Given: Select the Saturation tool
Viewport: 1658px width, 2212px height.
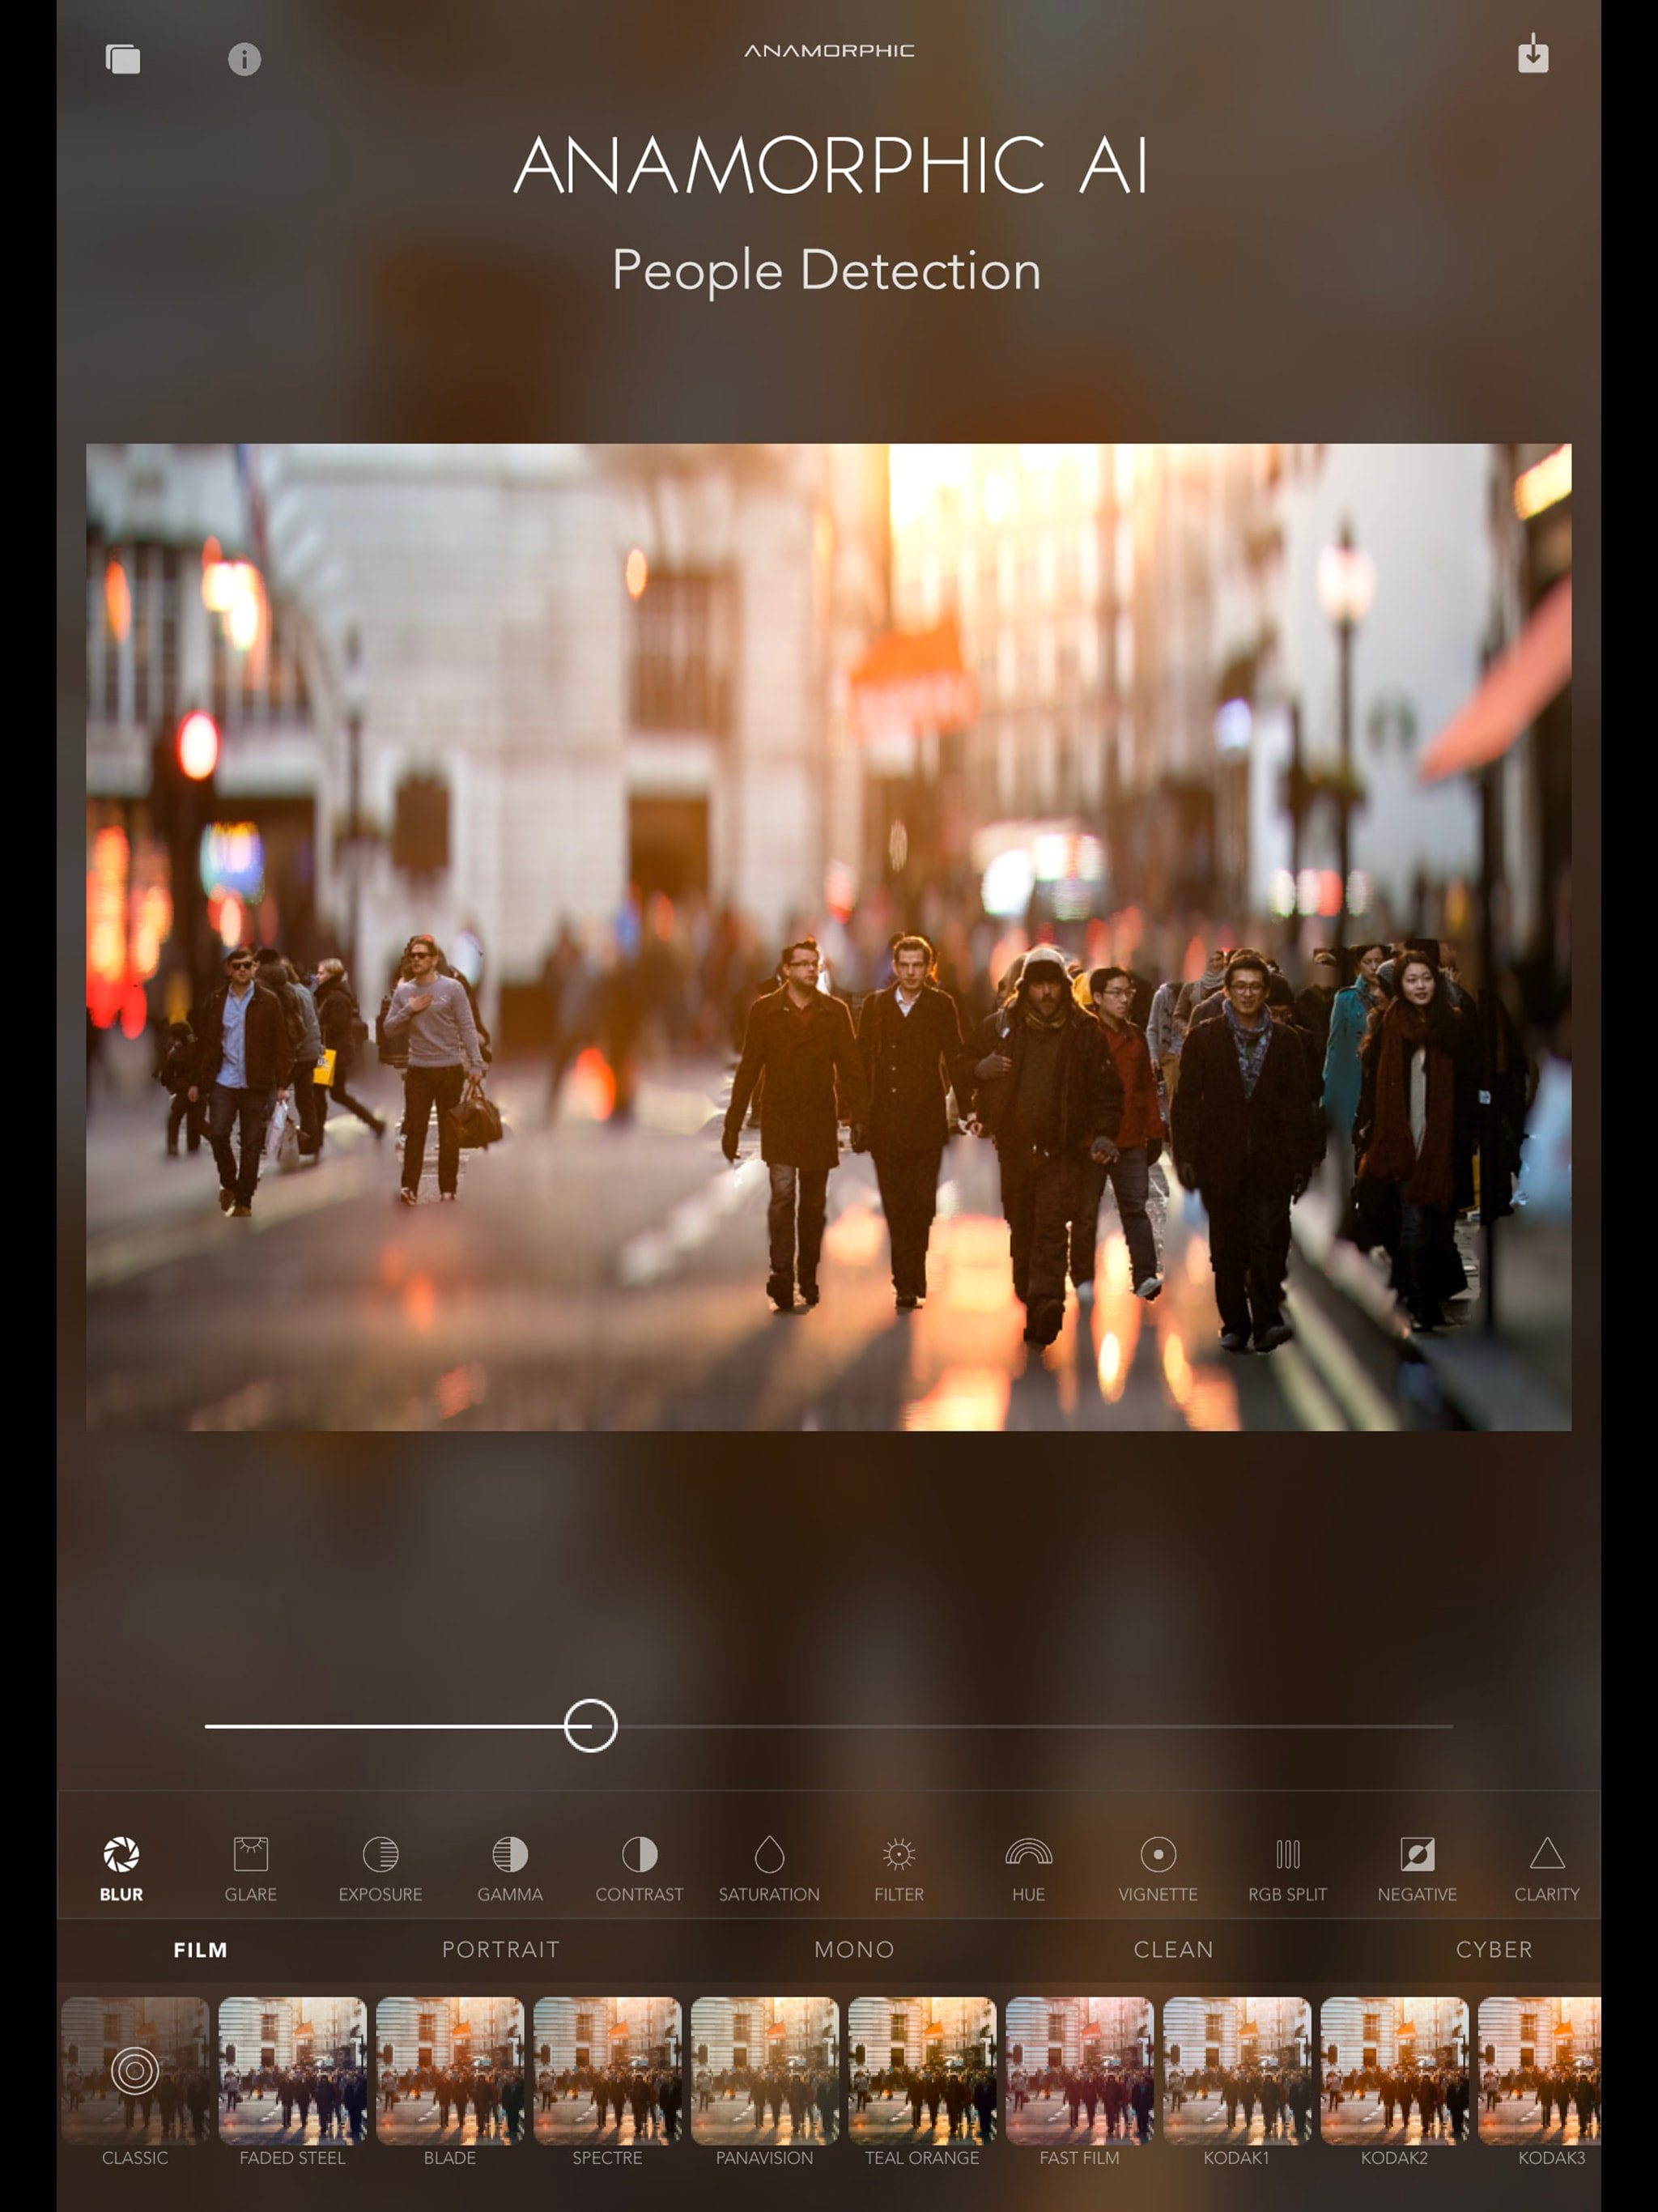Looking at the screenshot, I should click(x=769, y=1866).
